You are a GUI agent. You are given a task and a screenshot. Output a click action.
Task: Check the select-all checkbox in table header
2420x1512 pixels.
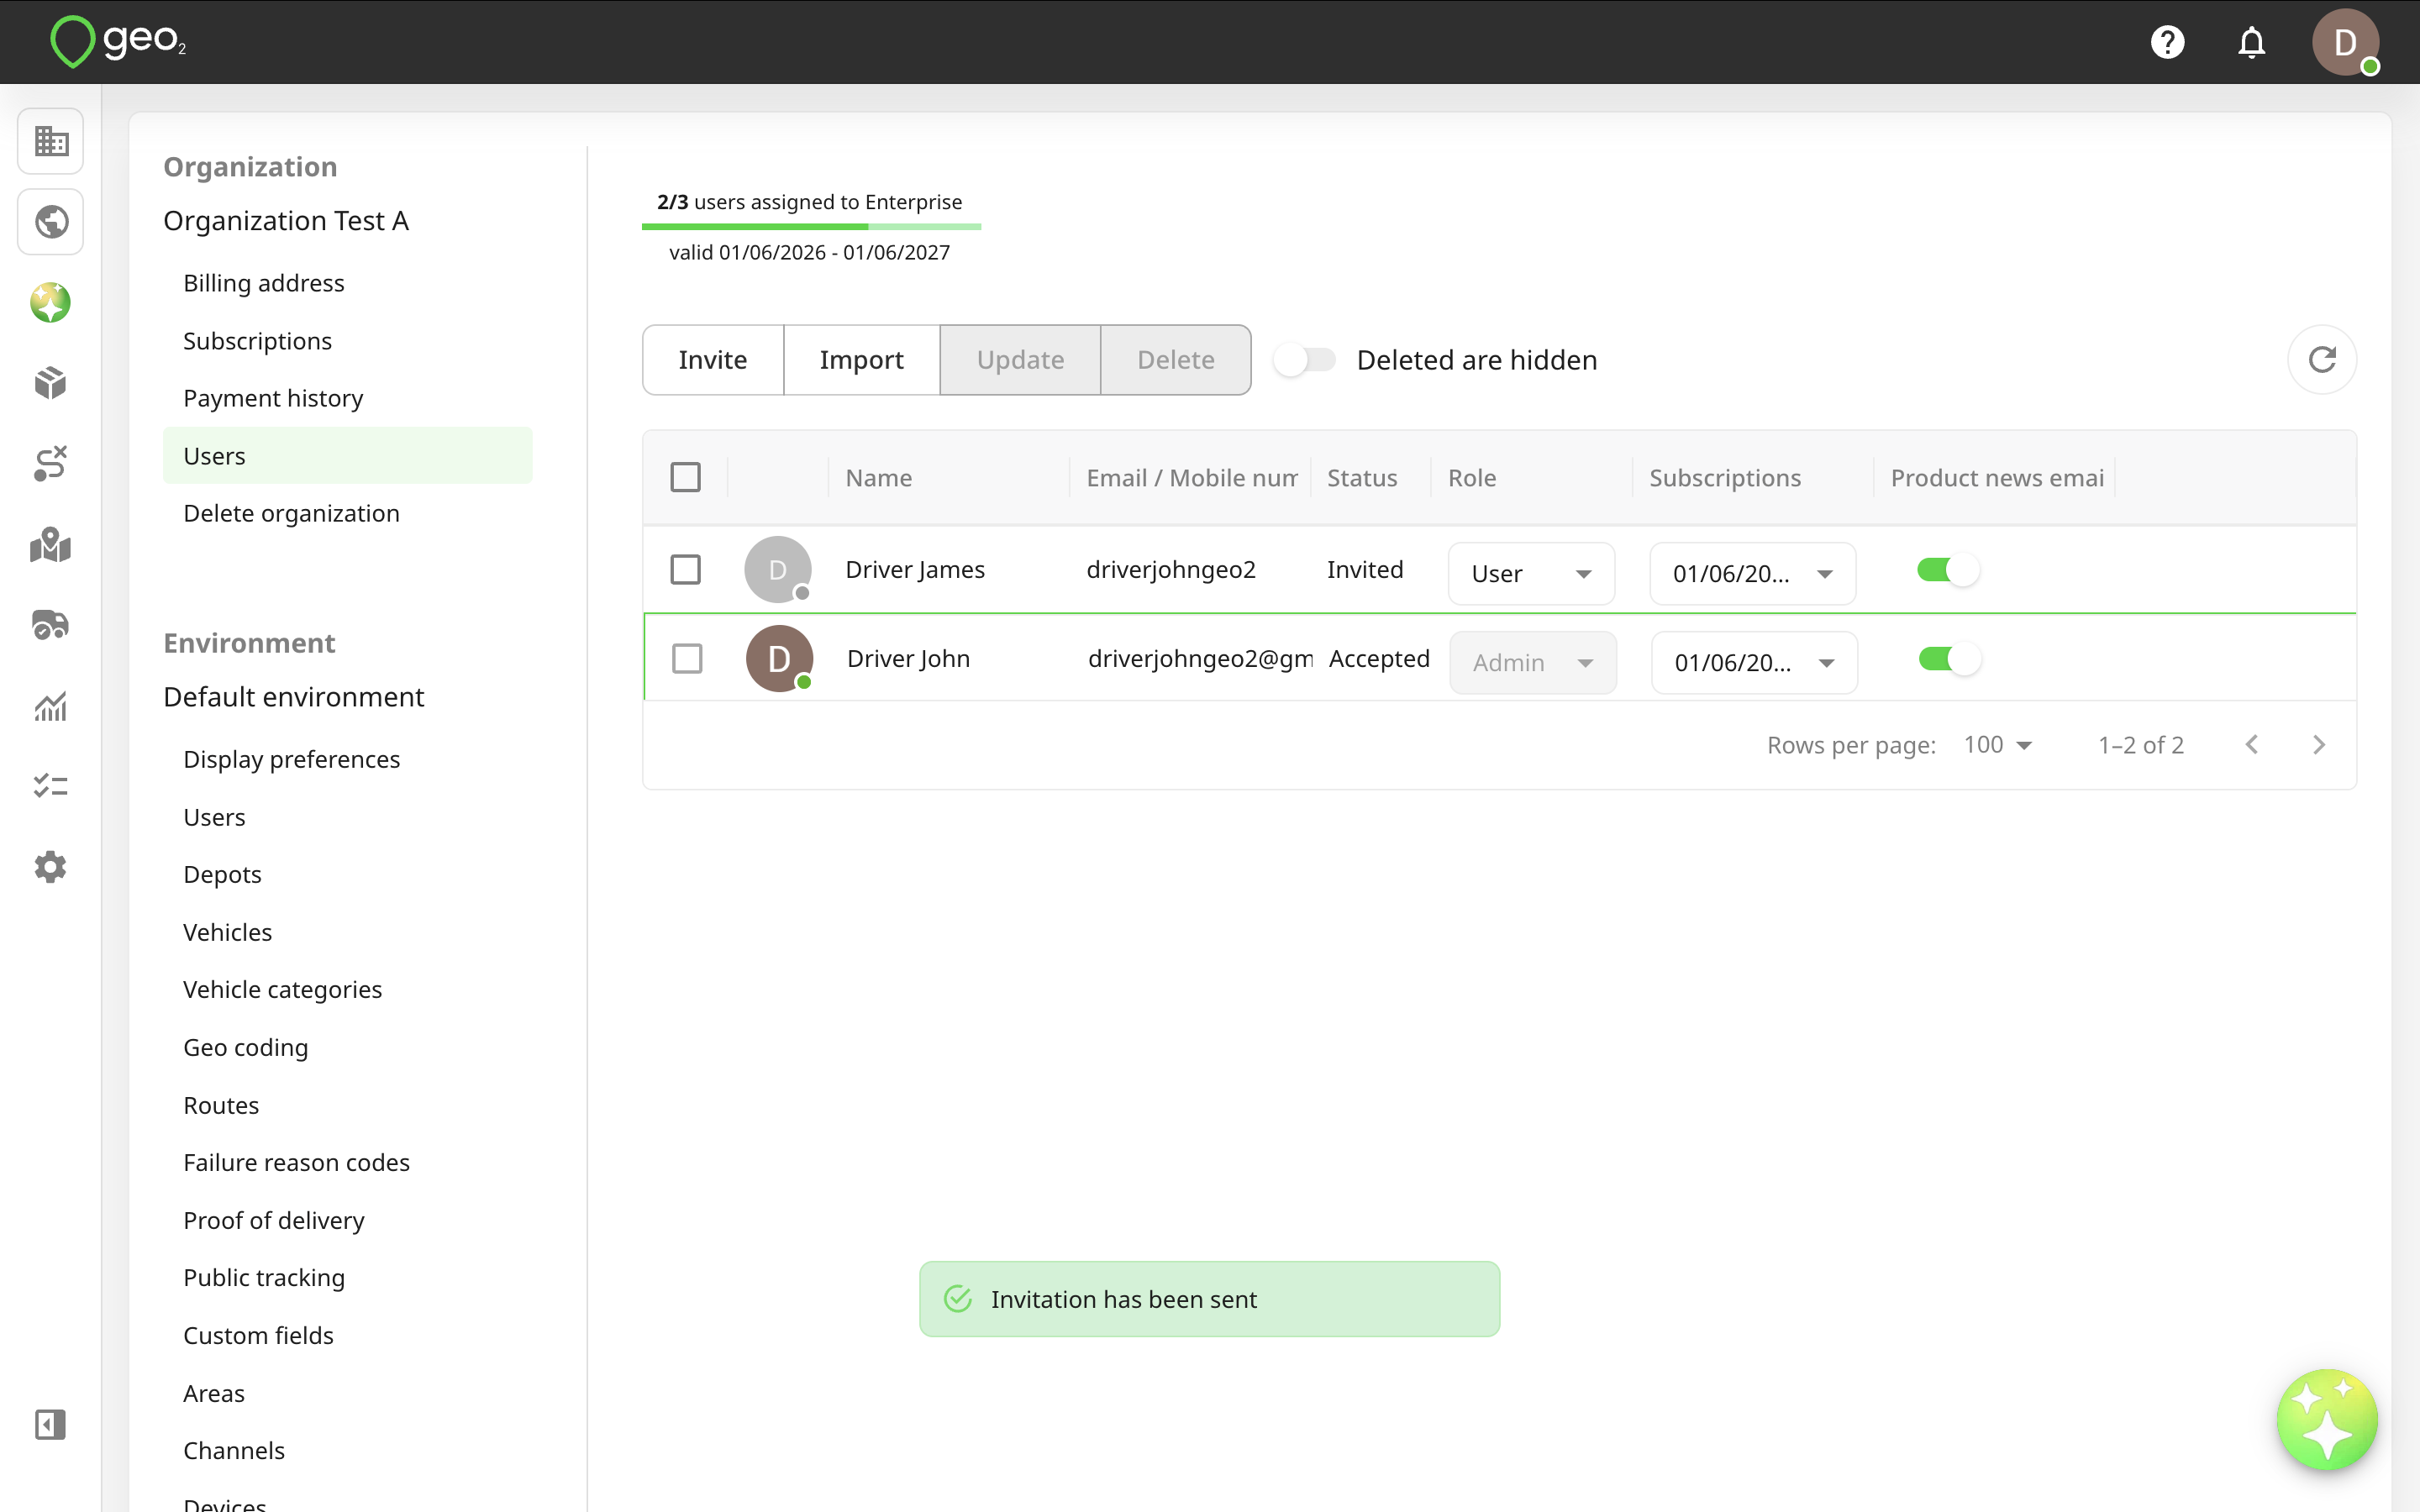686,478
